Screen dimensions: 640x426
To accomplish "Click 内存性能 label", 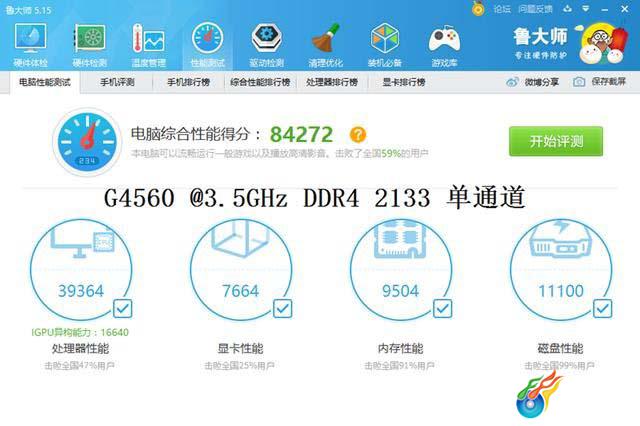I will [x=400, y=348].
